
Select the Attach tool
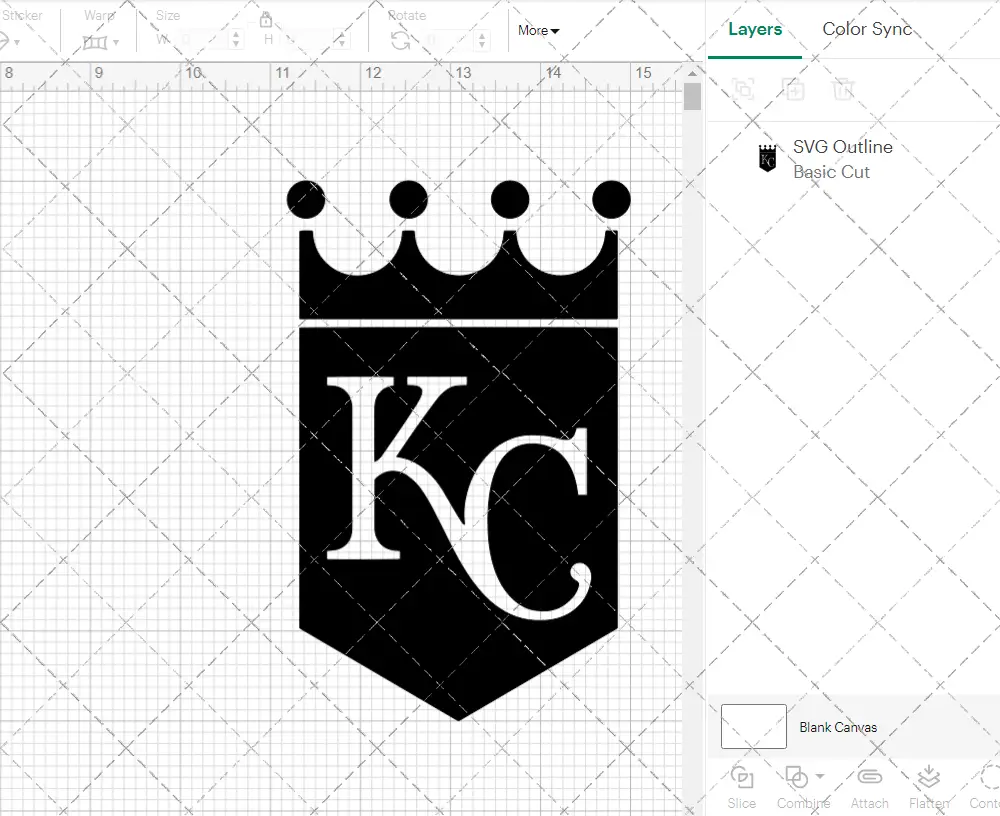pos(869,786)
